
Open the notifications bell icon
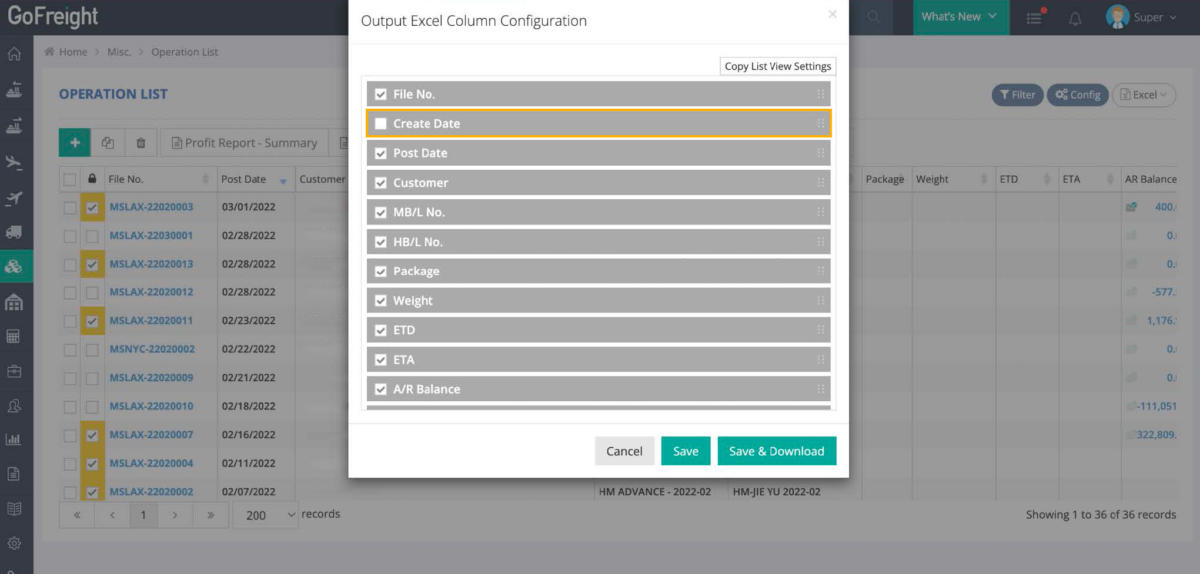pos(1075,17)
